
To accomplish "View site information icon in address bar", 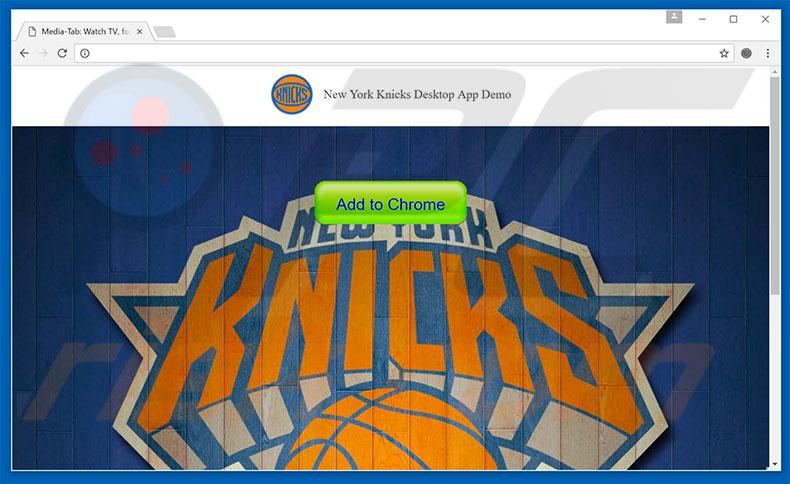I will 85,53.
